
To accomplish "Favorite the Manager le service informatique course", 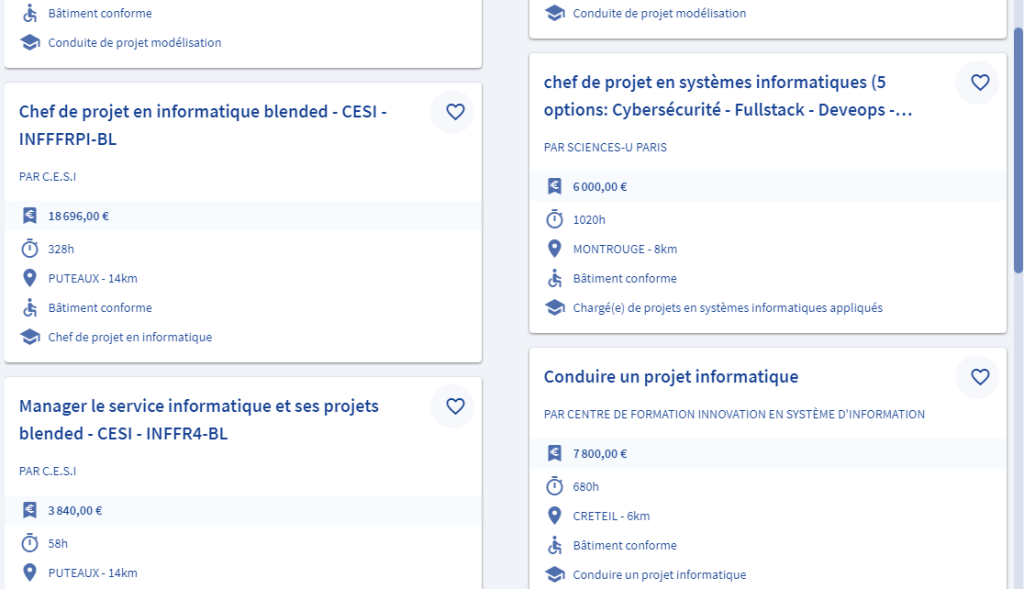I will coord(455,406).
